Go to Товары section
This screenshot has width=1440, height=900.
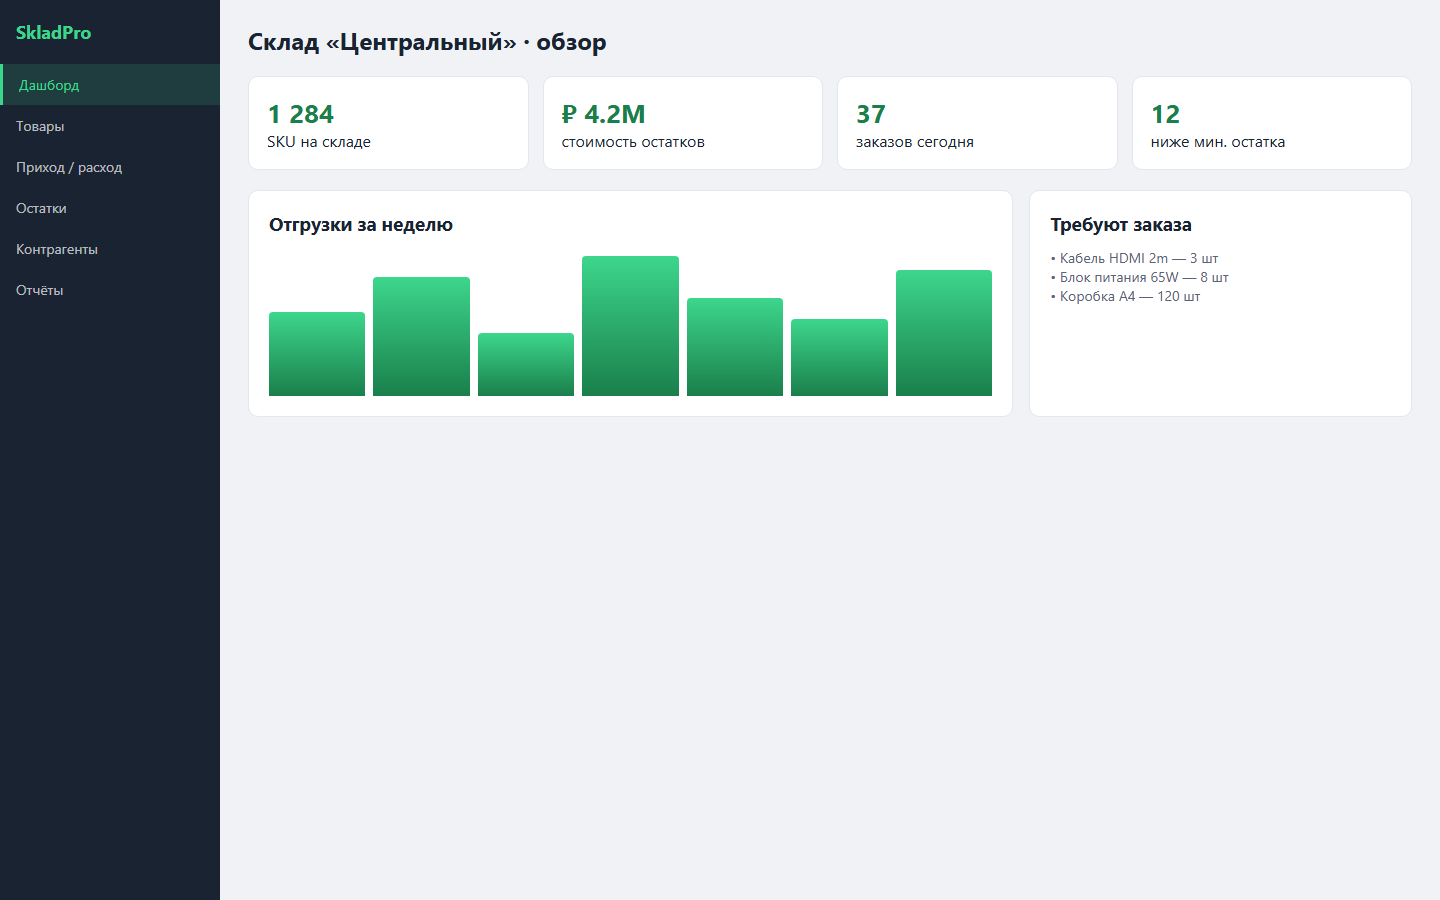tap(110, 126)
